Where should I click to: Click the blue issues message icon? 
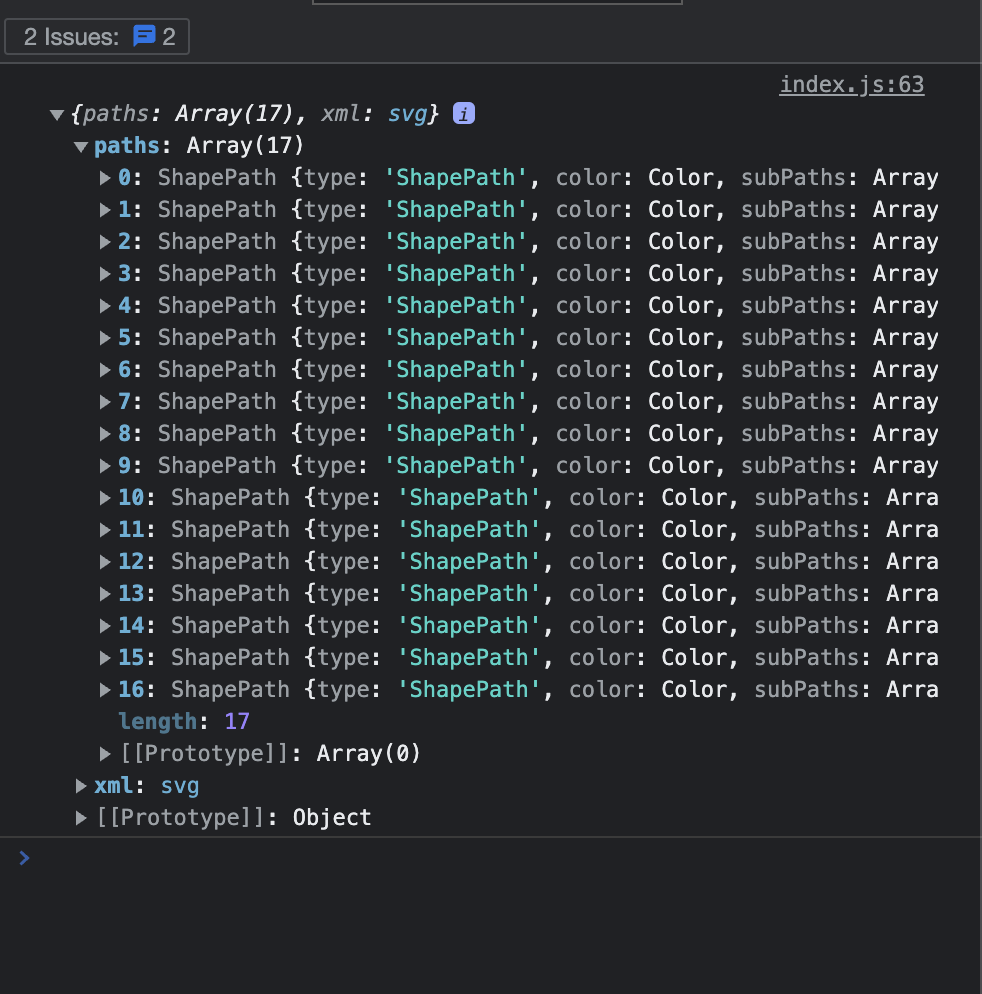point(145,36)
